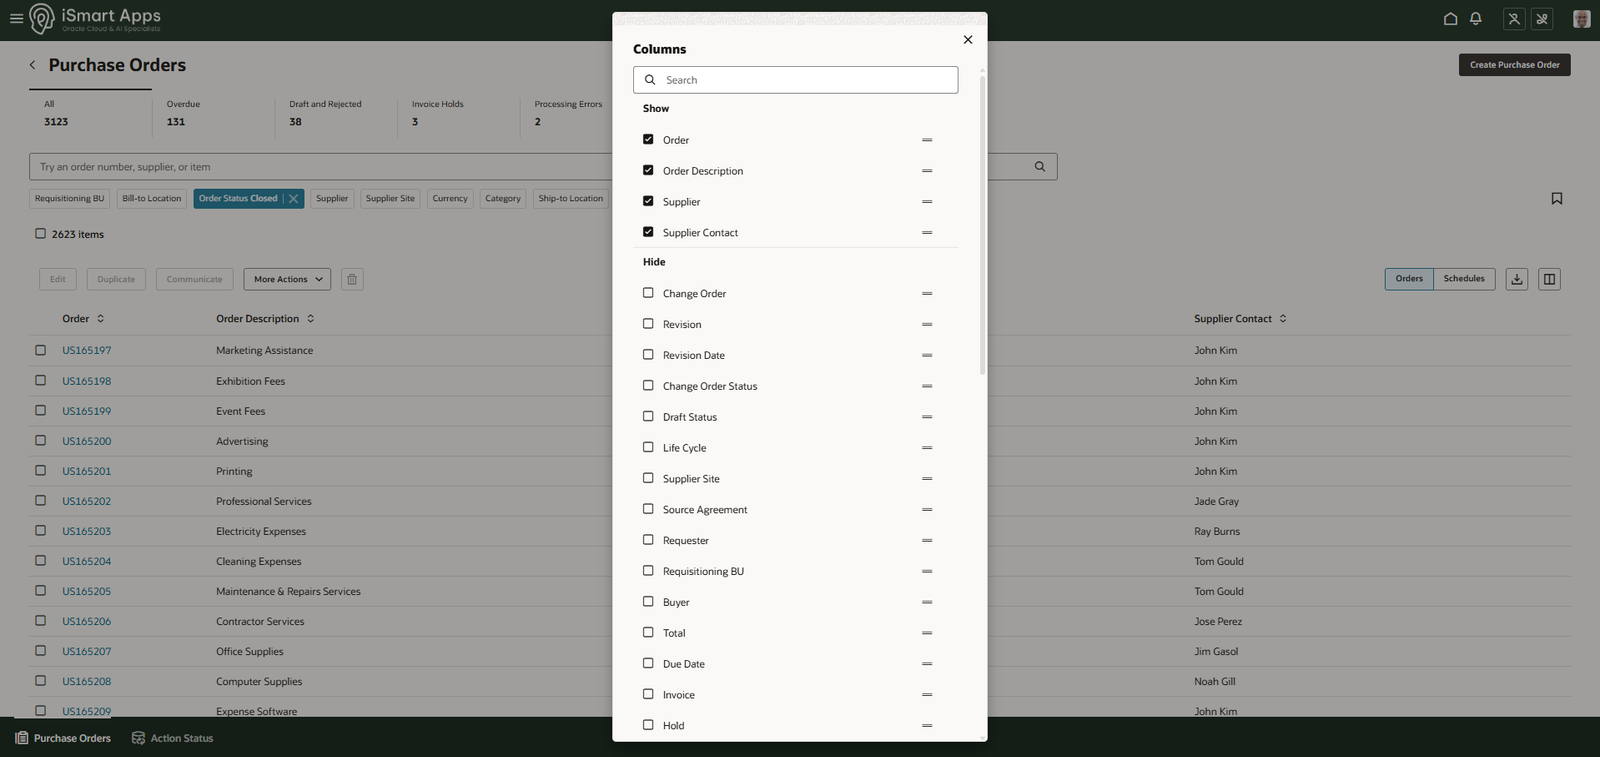Viewport: 1600px width, 757px height.
Task: Click Create Purchase Order button
Action: pos(1514,65)
